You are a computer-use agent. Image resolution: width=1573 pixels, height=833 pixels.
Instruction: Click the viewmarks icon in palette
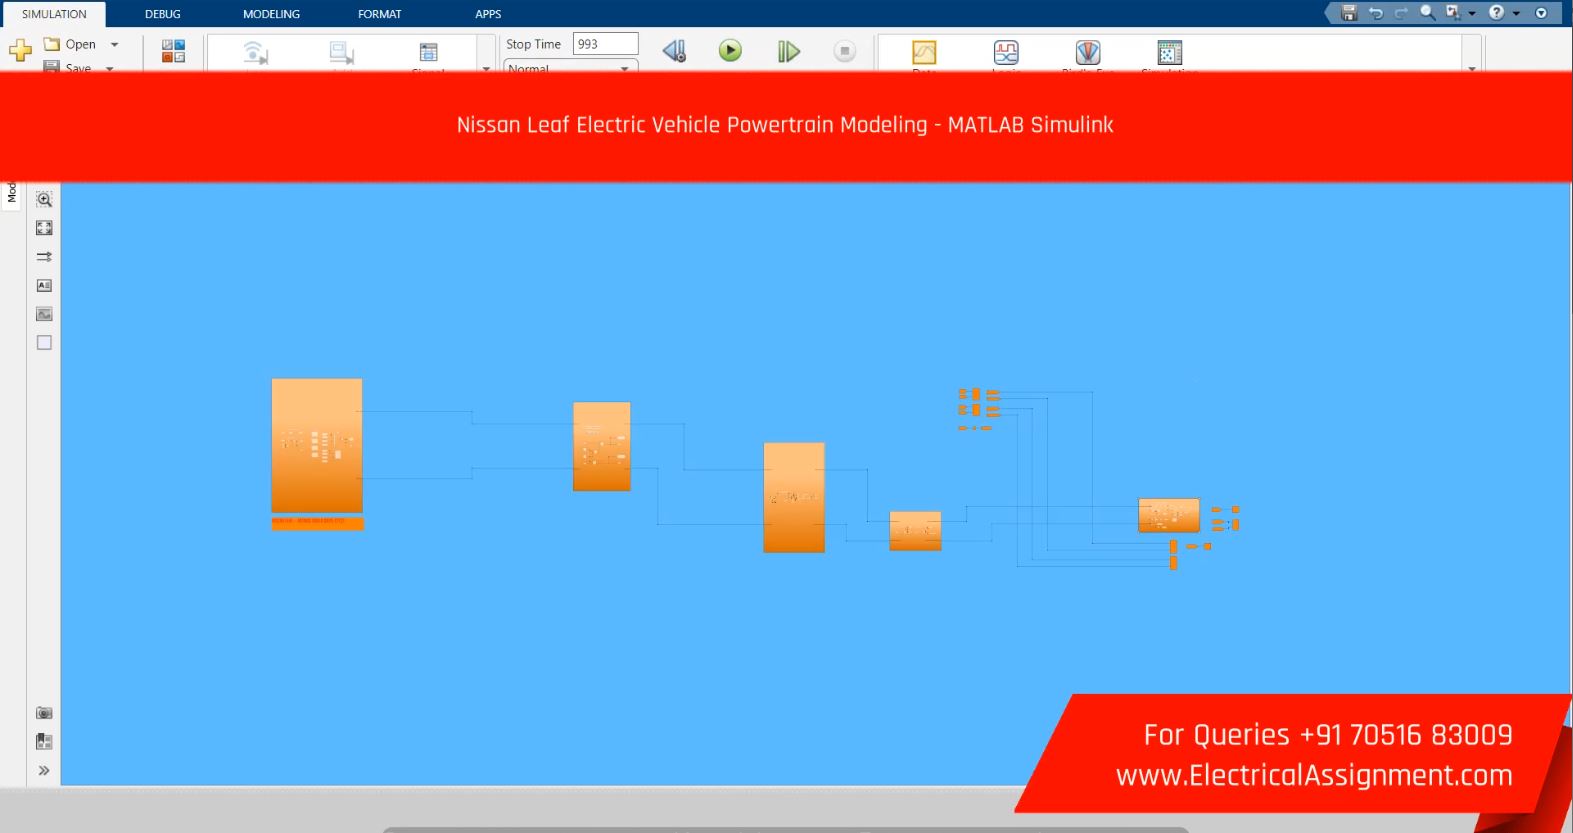[44, 742]
